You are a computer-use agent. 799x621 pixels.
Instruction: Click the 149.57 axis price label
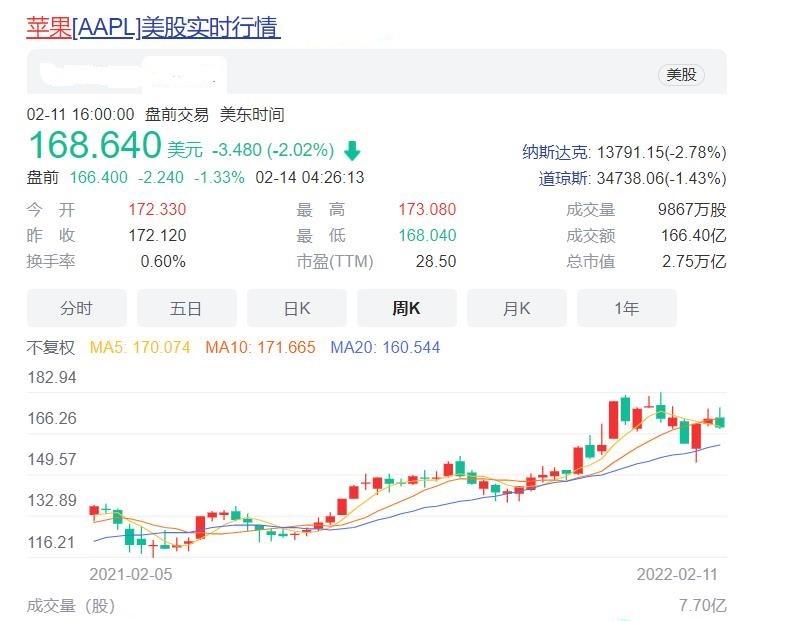click(x=52, y=460)
